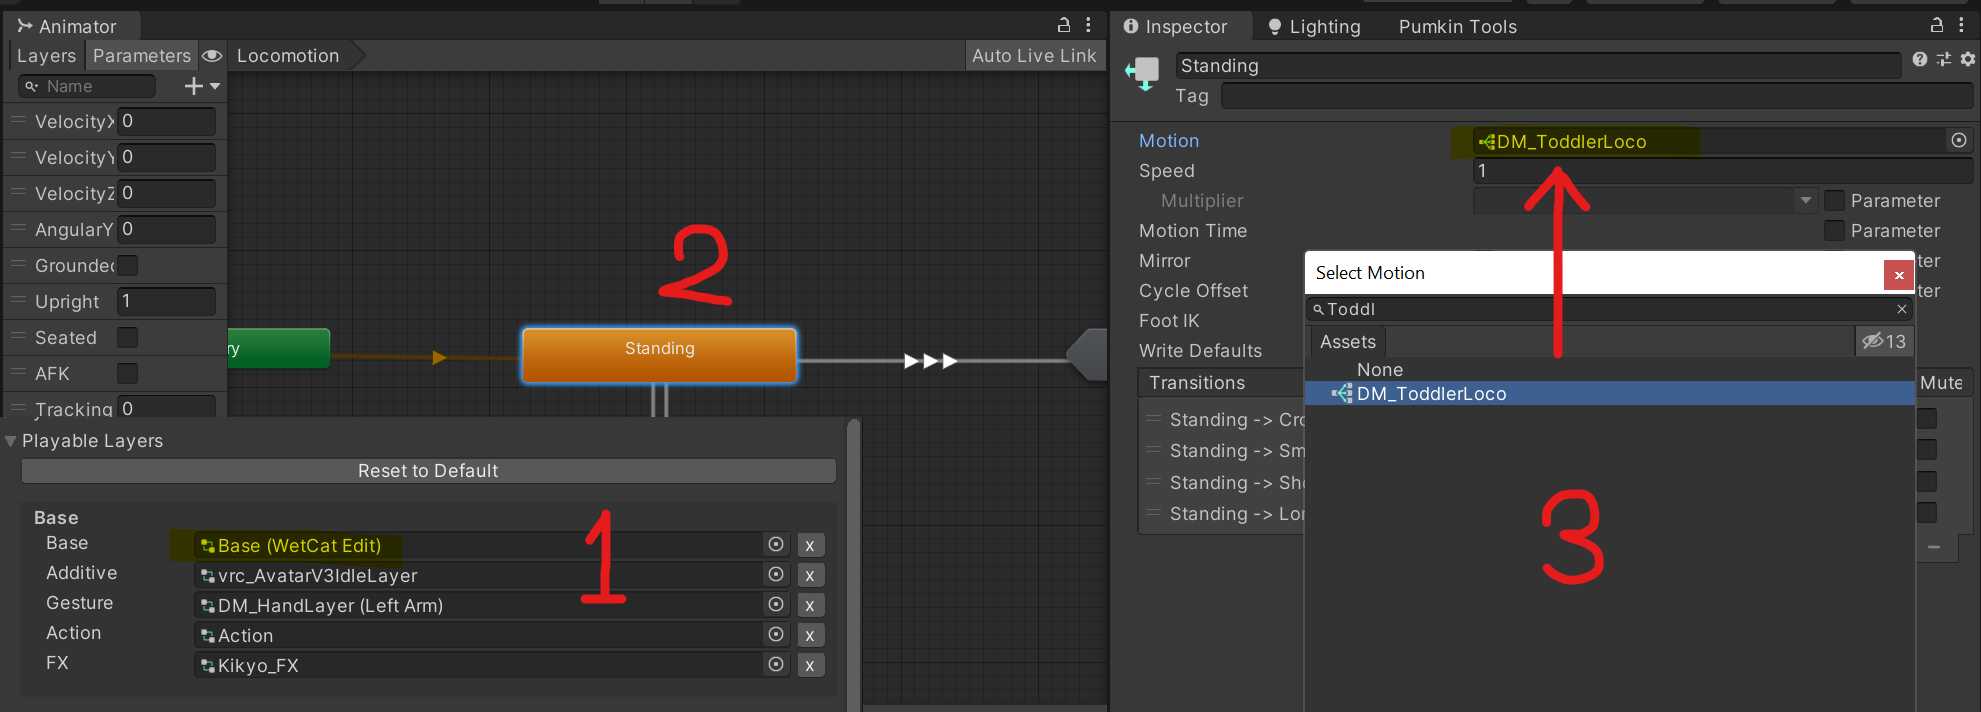Toggle the Auto Live Link button

pos(1033,56)
